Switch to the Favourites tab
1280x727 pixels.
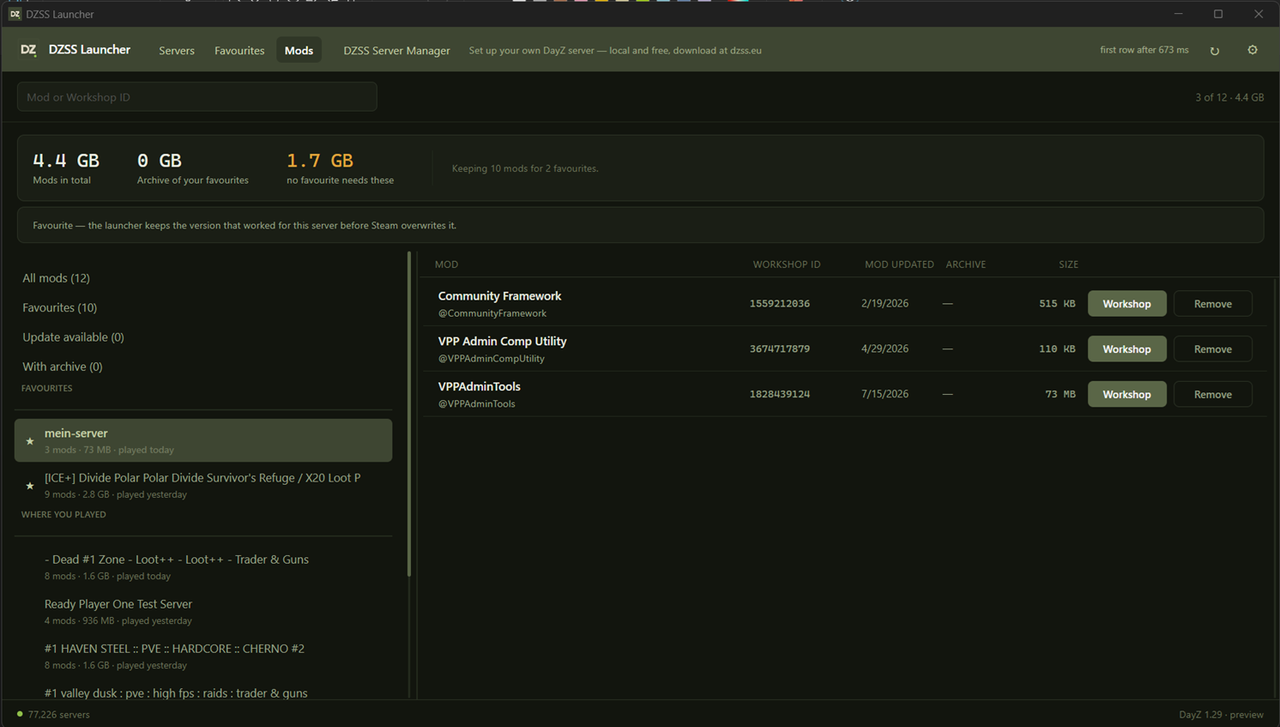pos(240,50)
